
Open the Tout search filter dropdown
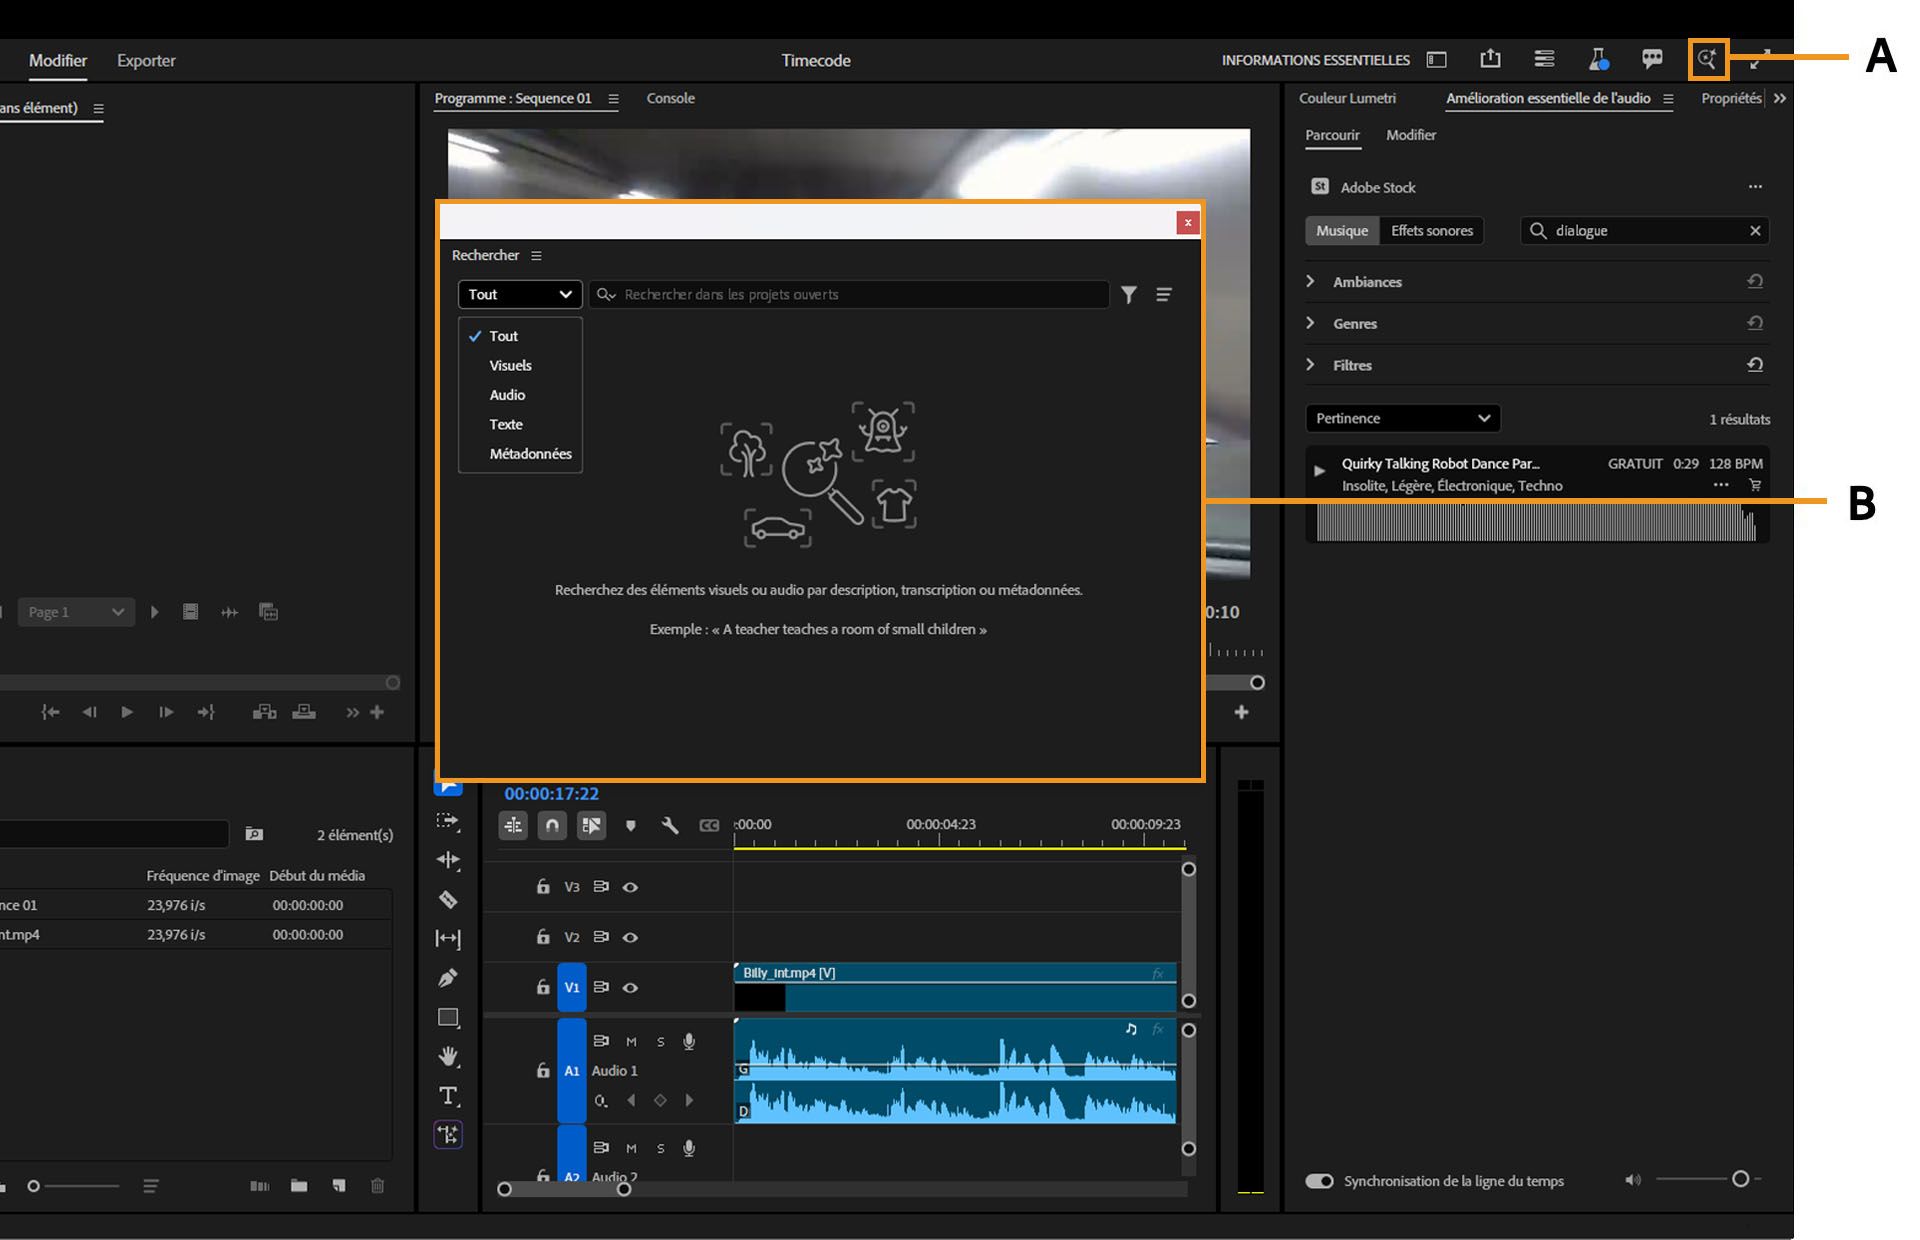click(x=519, y=294)
